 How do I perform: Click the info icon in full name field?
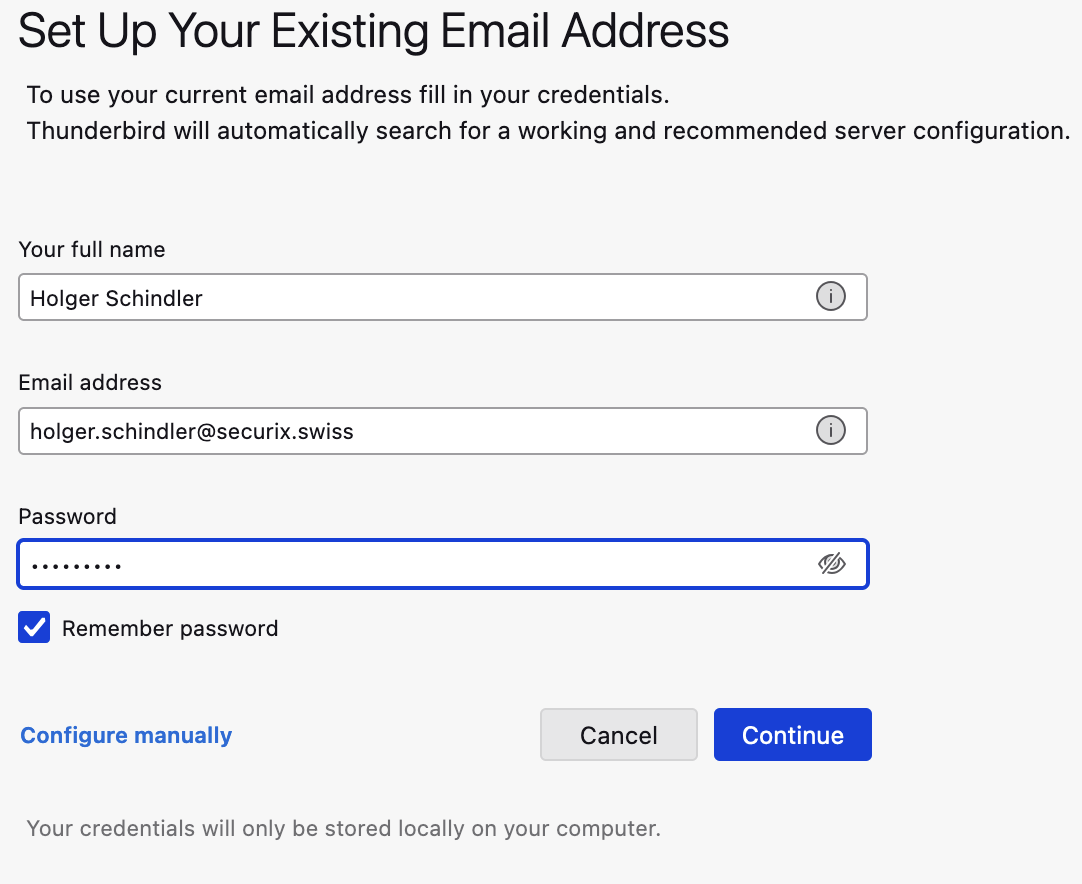830,297
